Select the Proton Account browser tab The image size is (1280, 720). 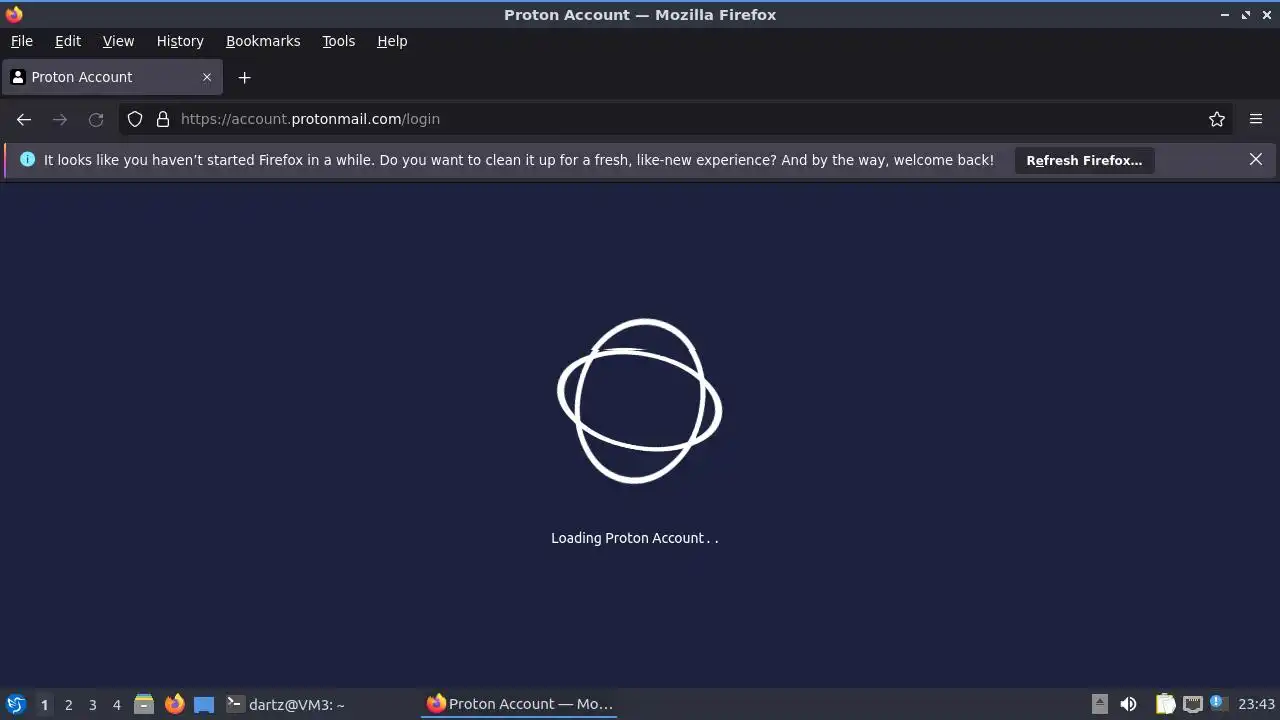click(111, 77)
